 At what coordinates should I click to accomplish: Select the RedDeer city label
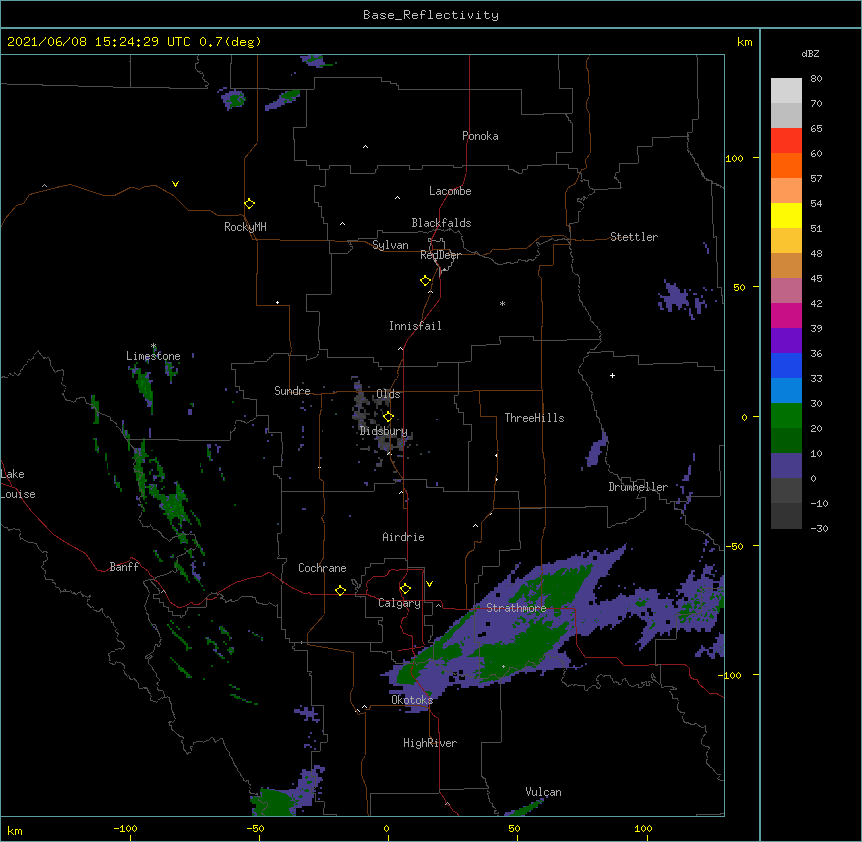coord(440,255)
